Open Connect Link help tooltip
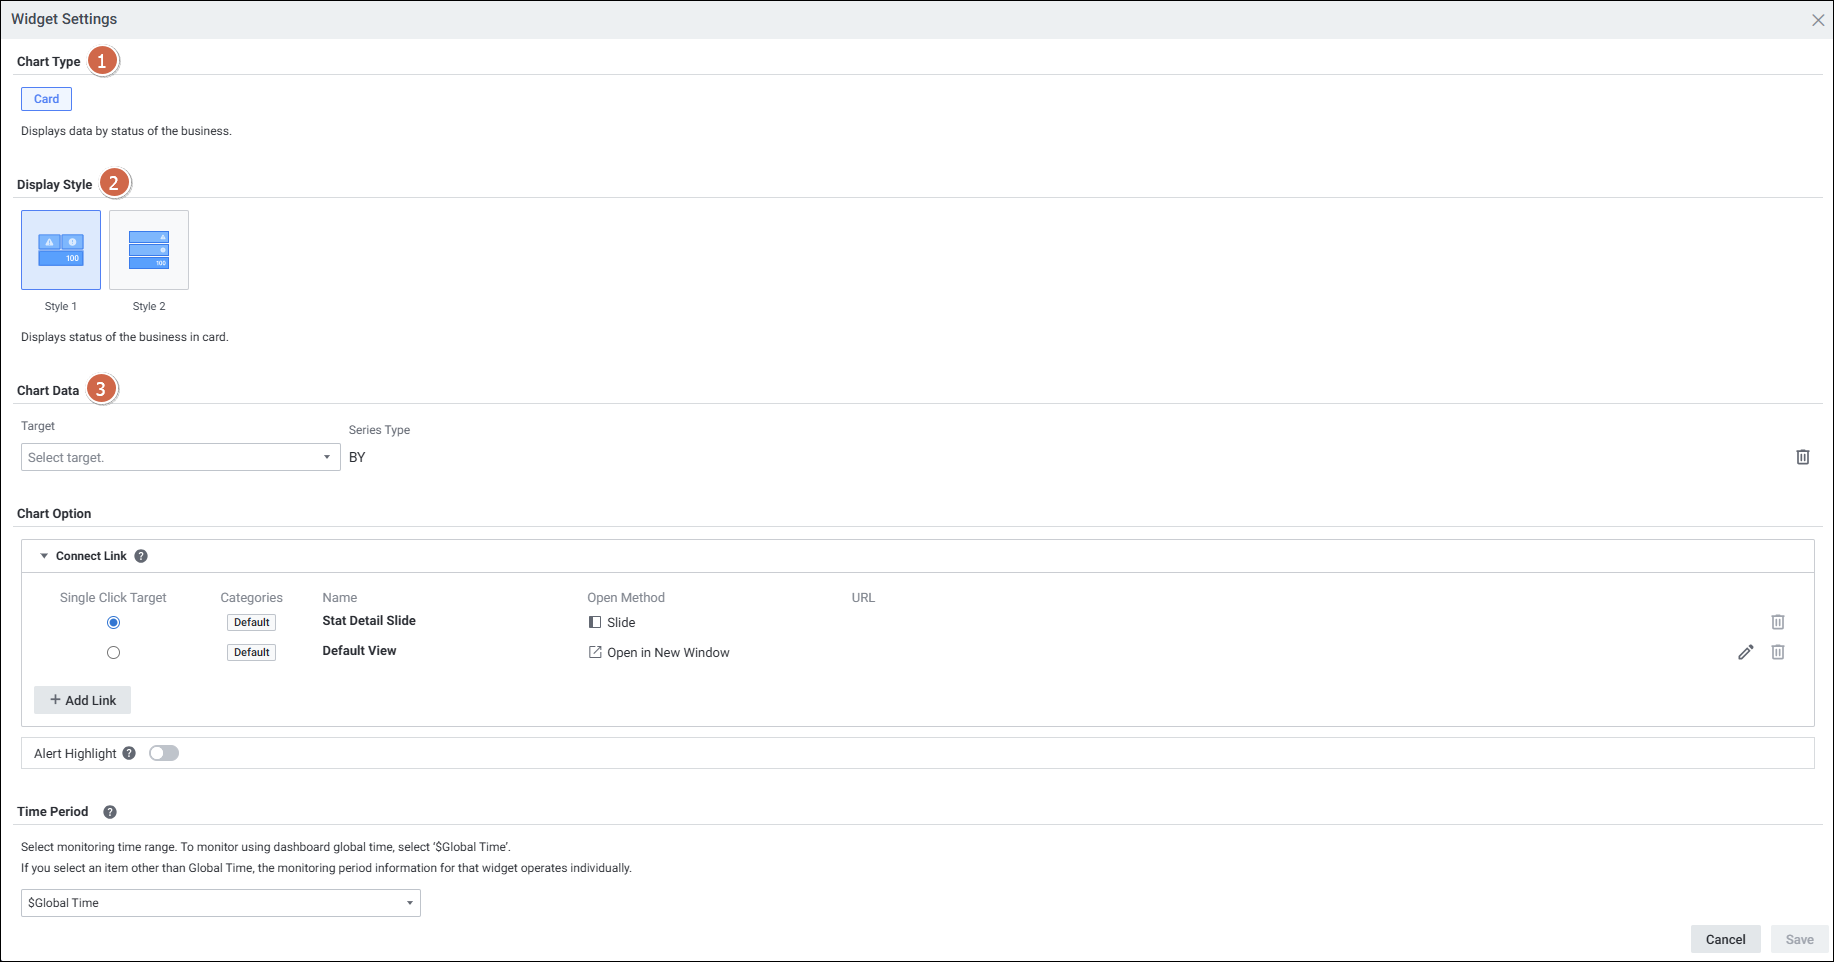 coord(141,556)
